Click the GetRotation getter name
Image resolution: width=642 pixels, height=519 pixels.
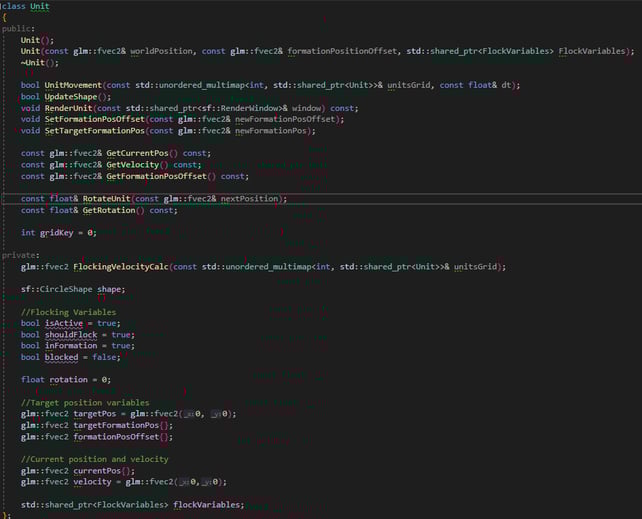[109, 210]
